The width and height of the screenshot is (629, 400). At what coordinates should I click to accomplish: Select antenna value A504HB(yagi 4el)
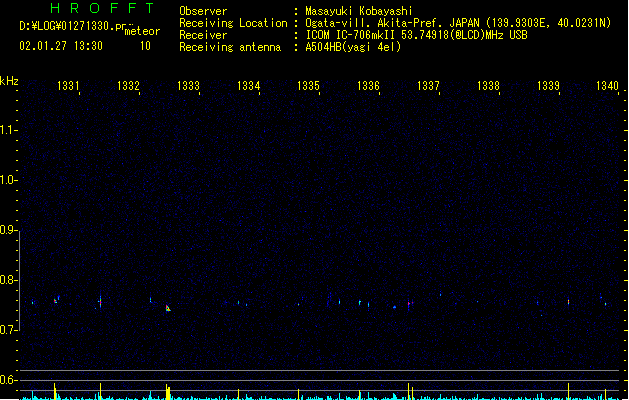click(x=353, y=47)
